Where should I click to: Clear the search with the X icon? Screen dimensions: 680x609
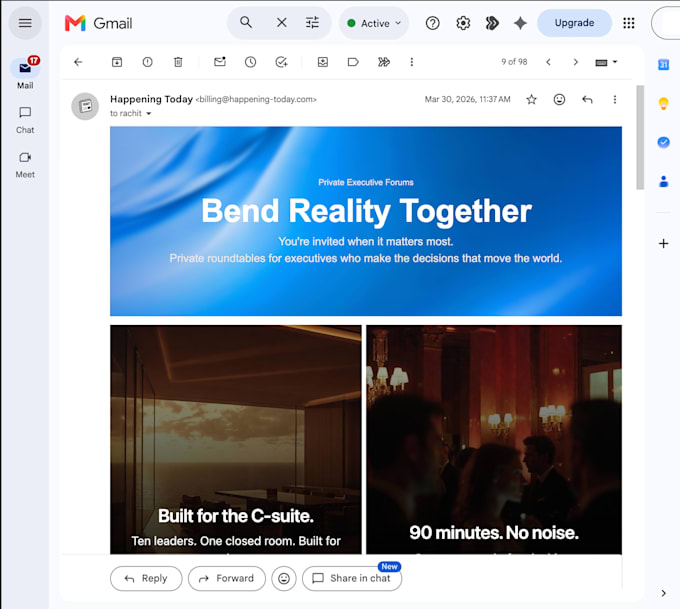click(x=281, y=23)
